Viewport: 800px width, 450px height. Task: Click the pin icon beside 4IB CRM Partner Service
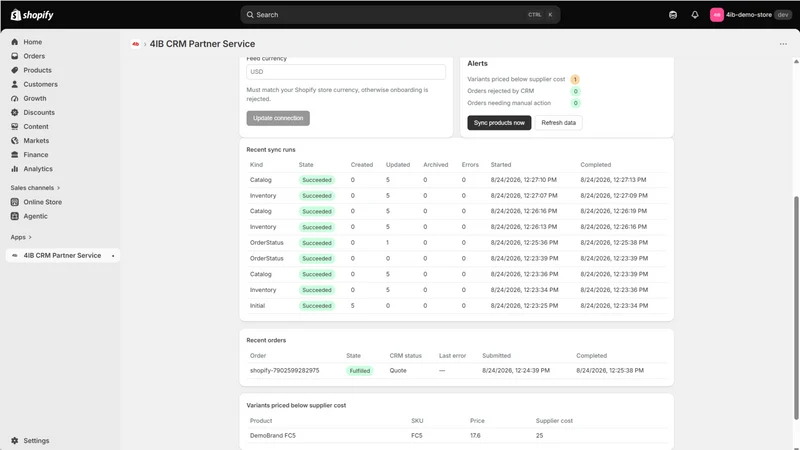click(x=113, y=256)
